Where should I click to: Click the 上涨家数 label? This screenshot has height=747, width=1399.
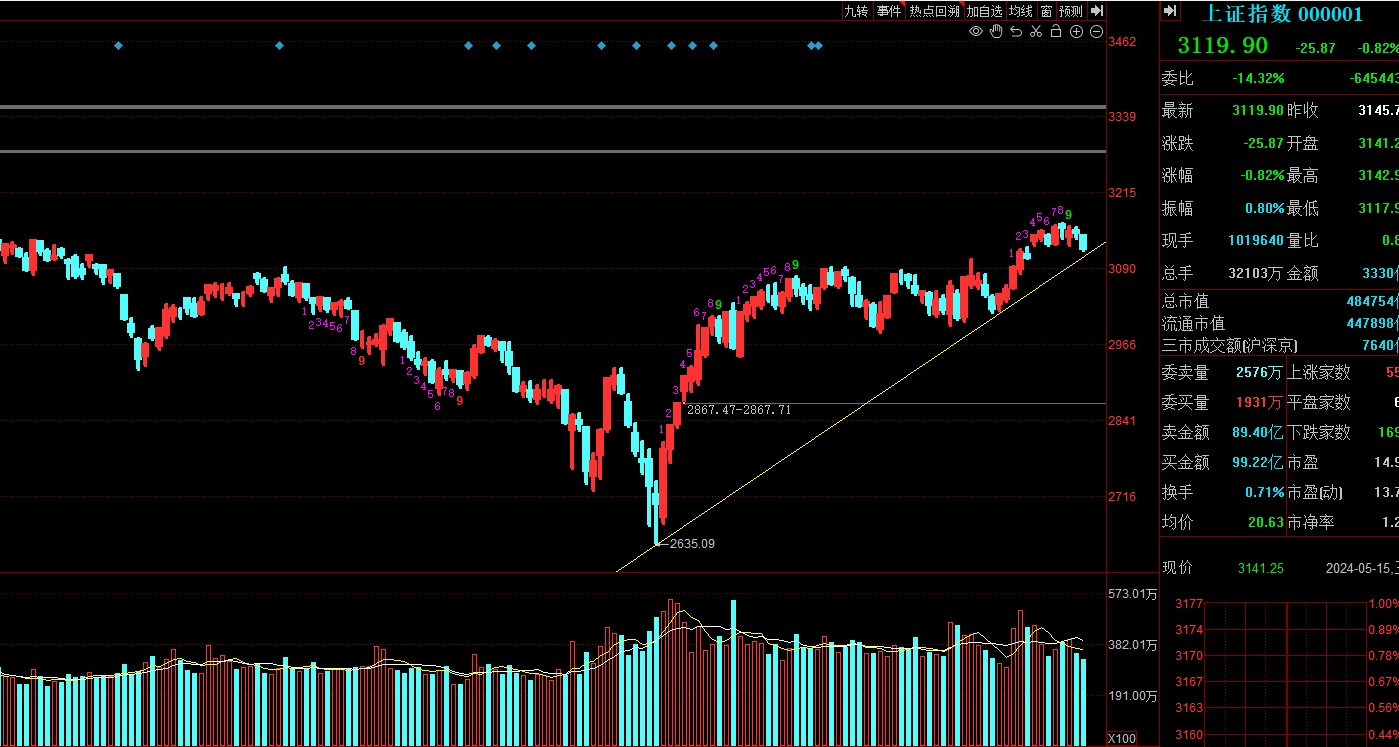[1319, 372]
